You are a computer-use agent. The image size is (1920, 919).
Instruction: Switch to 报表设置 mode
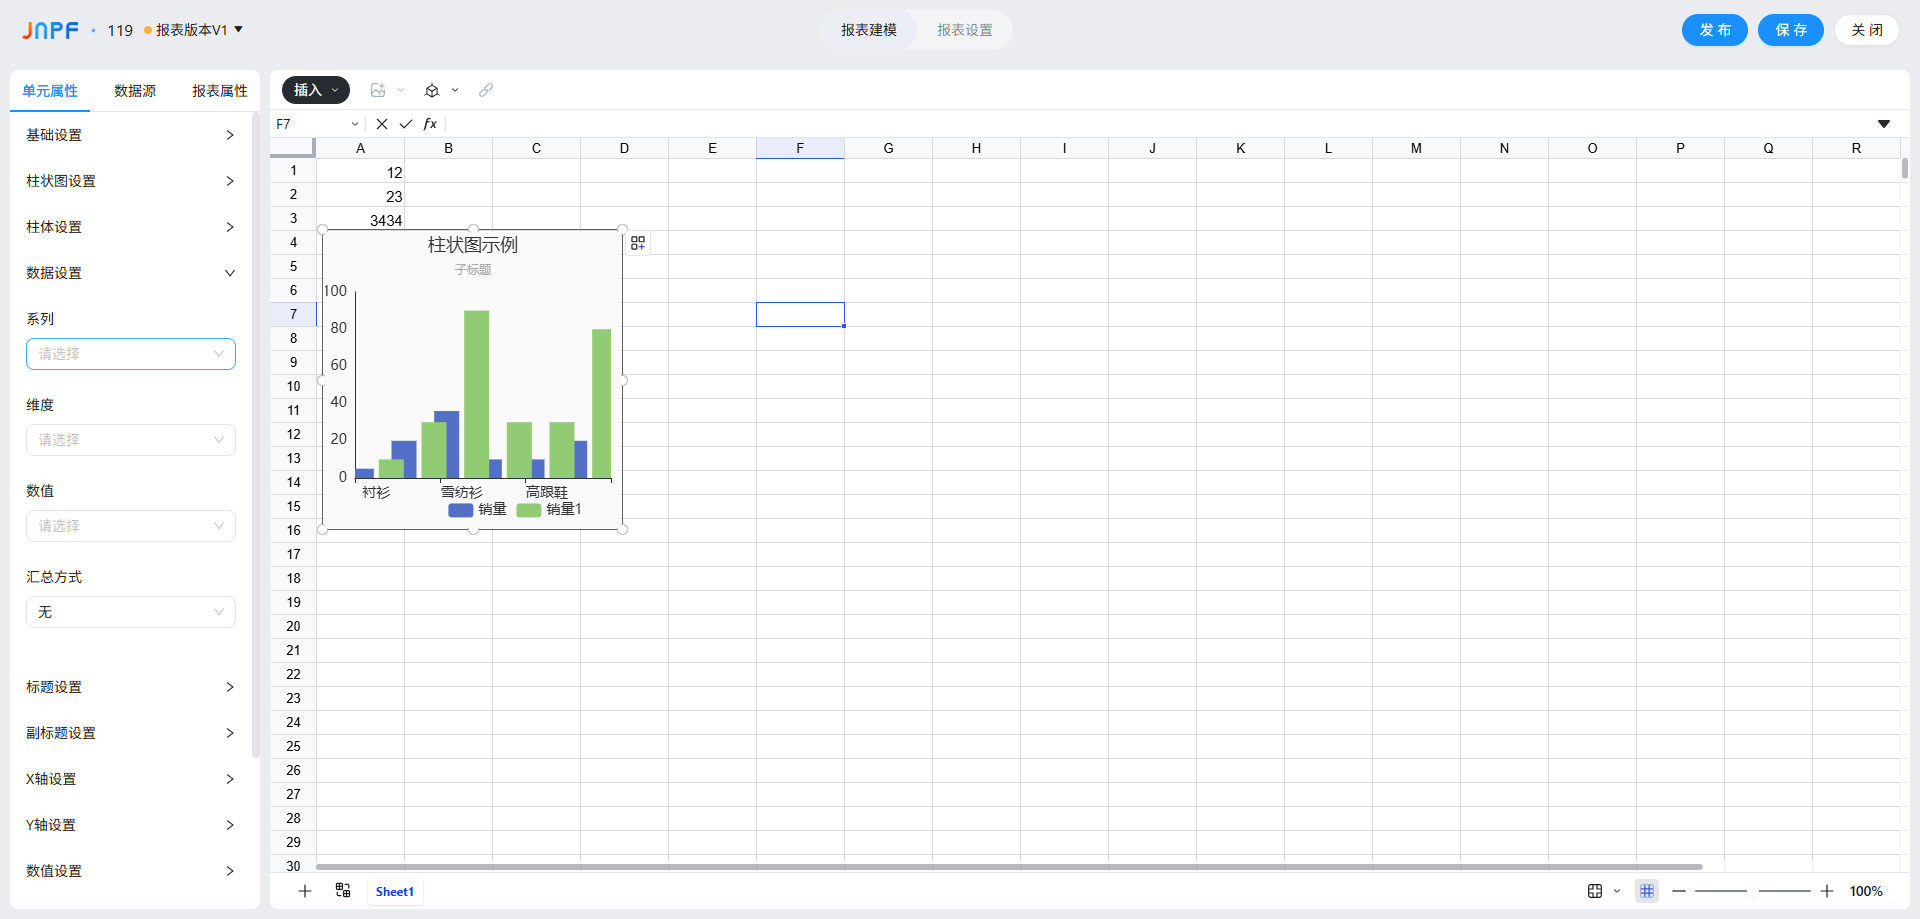(x=964, y=30)
